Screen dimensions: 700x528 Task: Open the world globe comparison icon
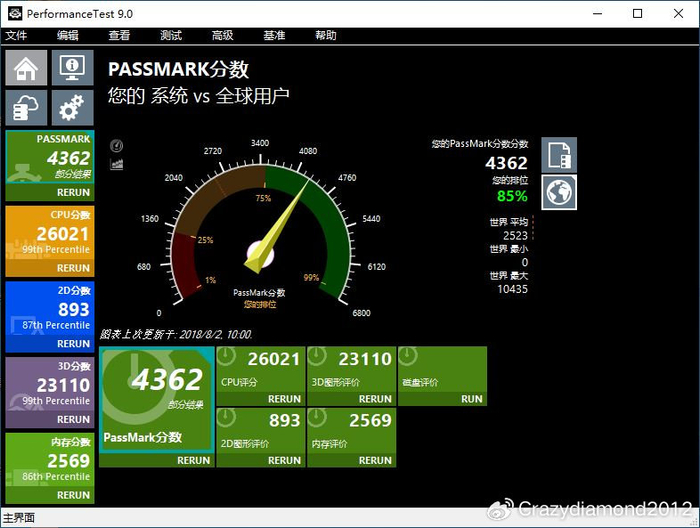559,192
